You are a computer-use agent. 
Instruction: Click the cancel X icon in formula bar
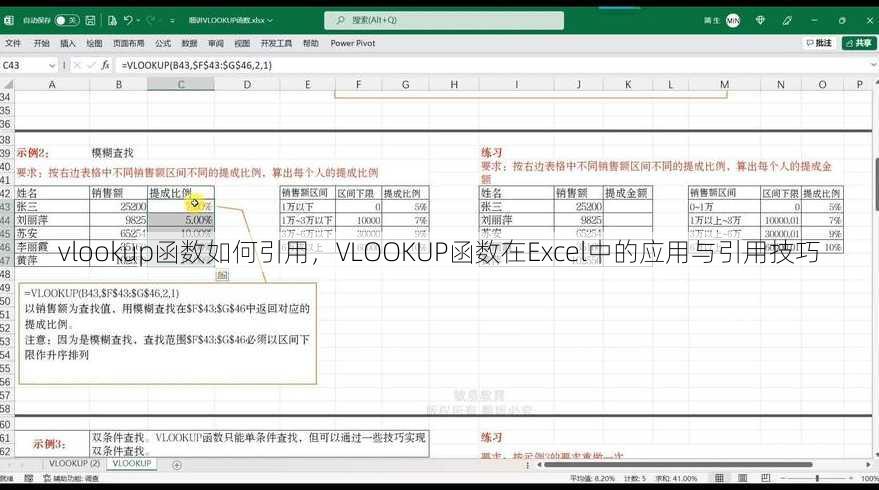(77, 66)
